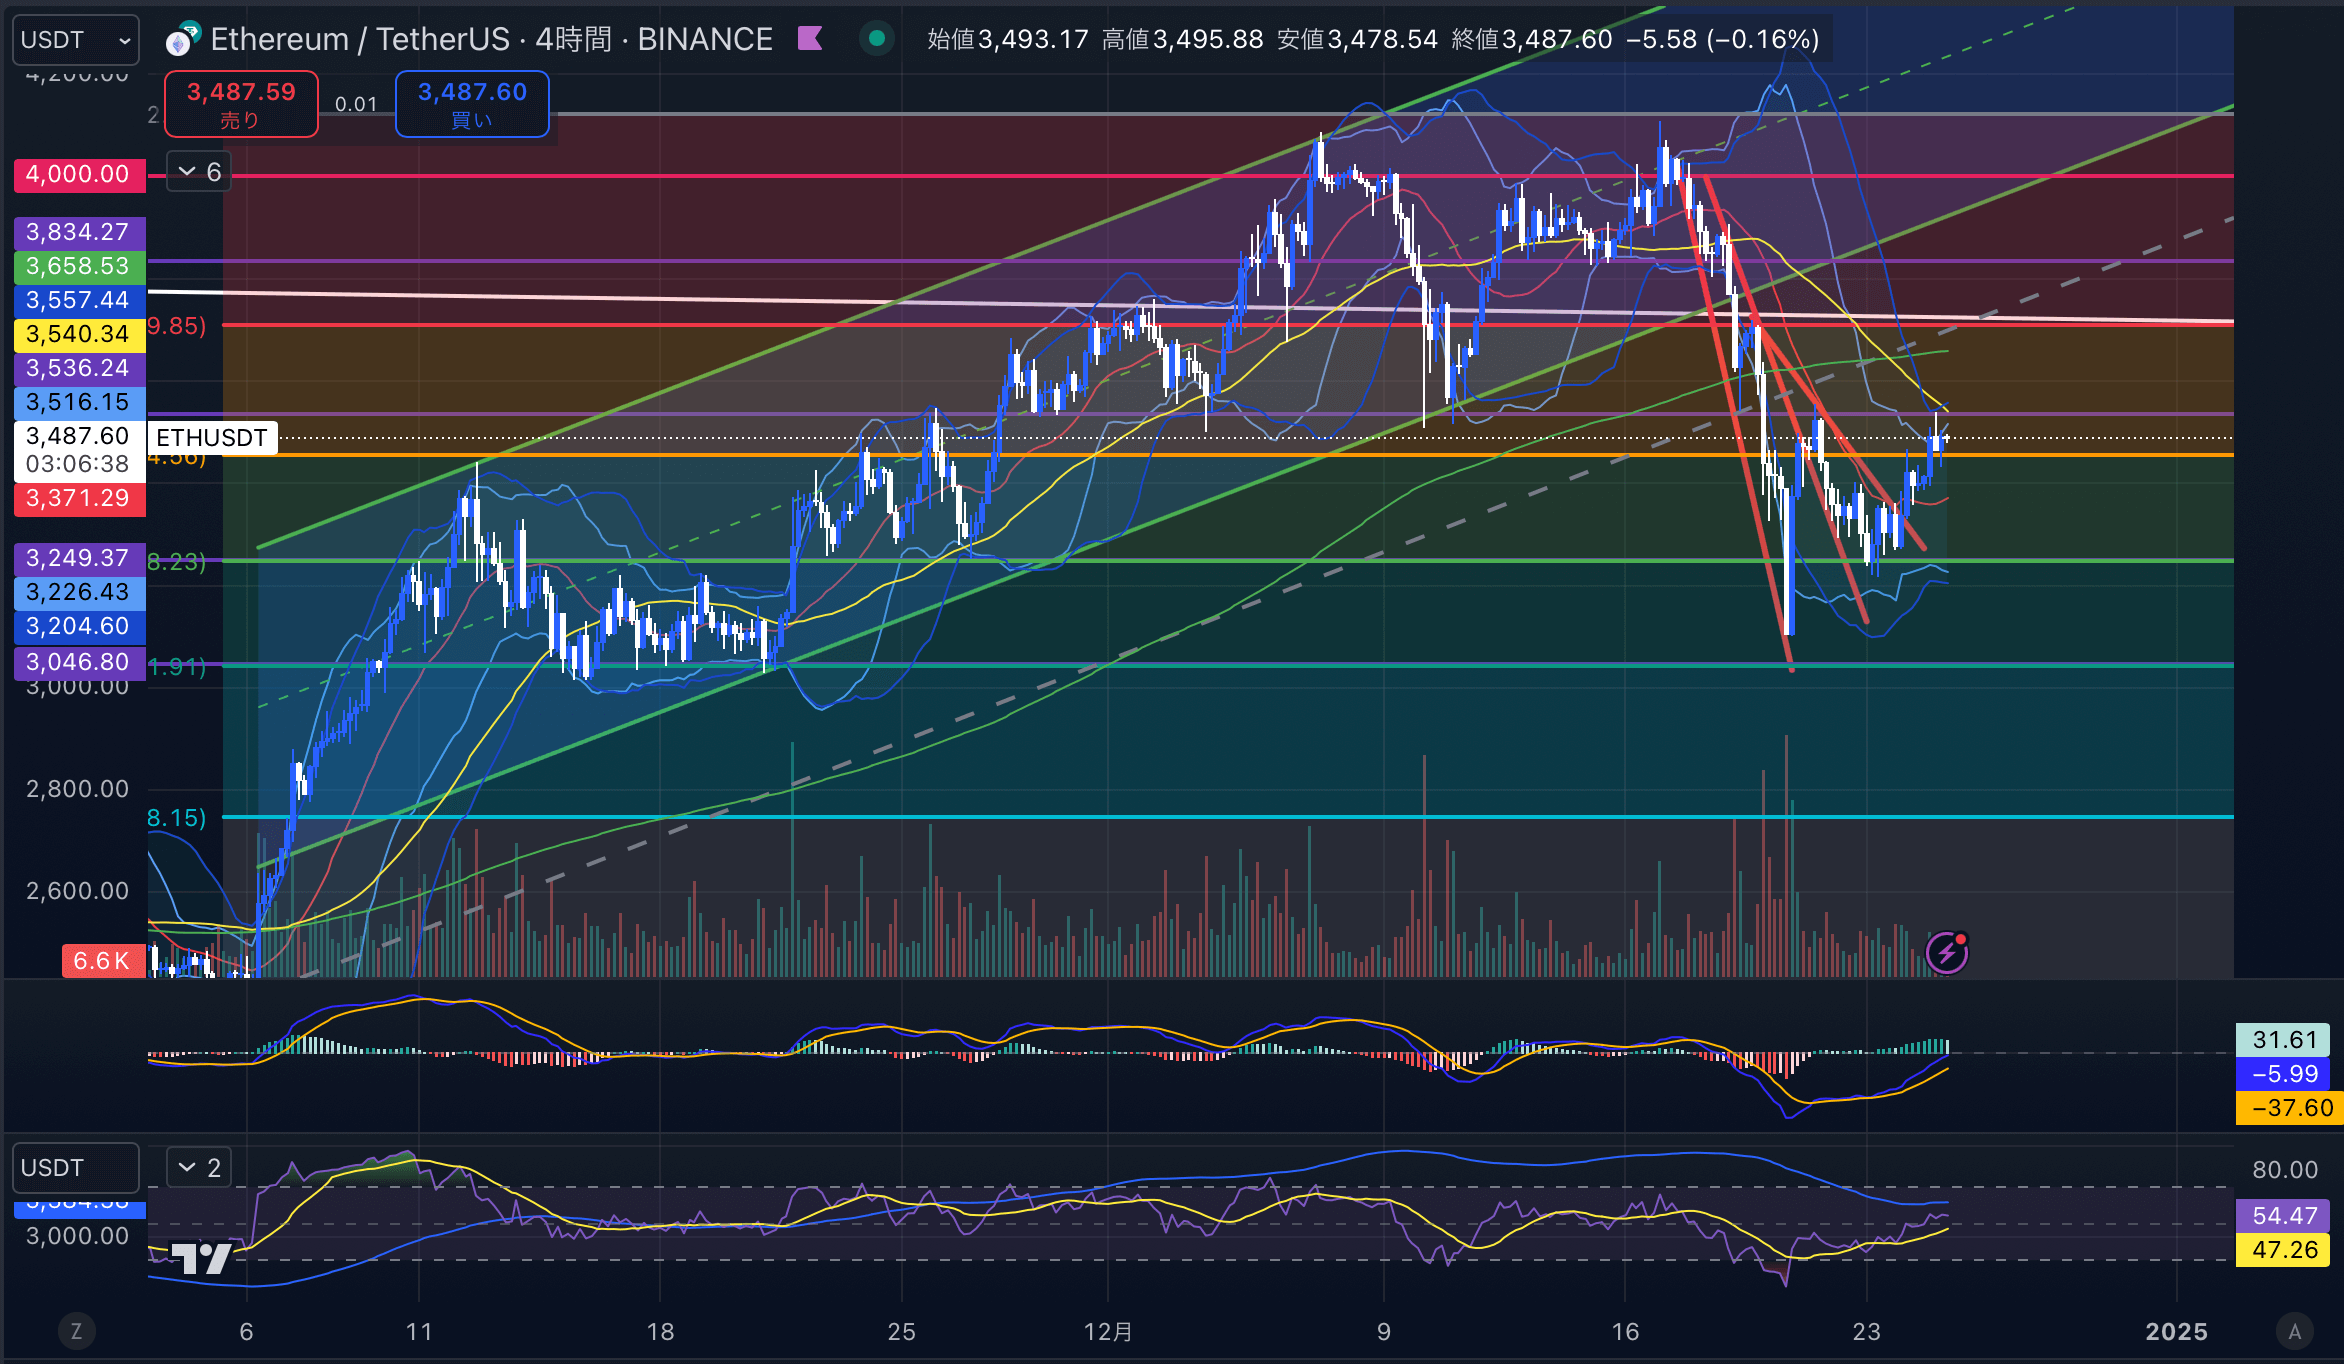2344x1364 pixels.
Task: Click the 3,516.15 blue price label
Action: [79, 402]
